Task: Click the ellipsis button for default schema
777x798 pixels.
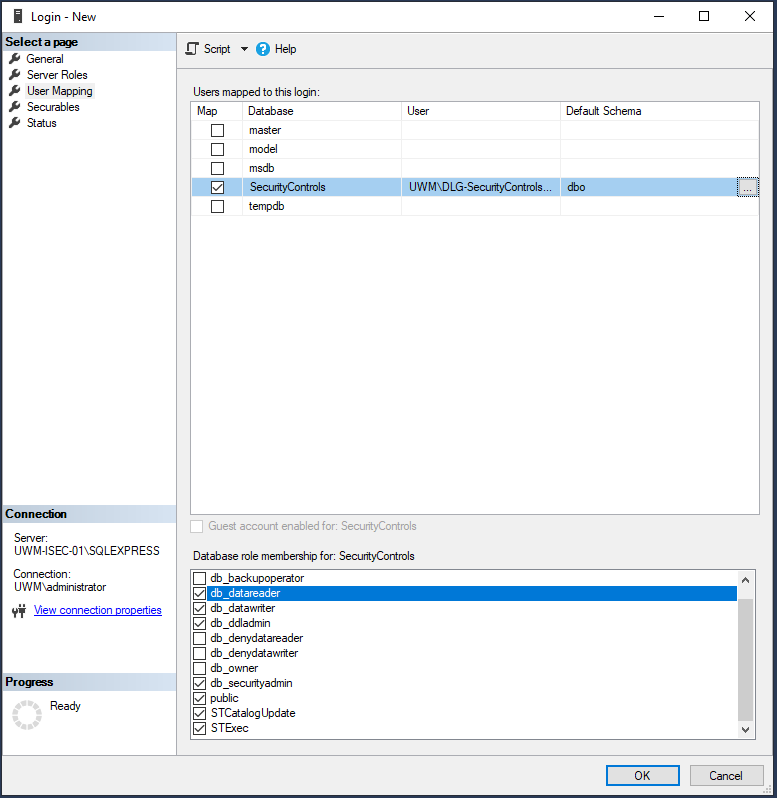Action: point(747,187)
